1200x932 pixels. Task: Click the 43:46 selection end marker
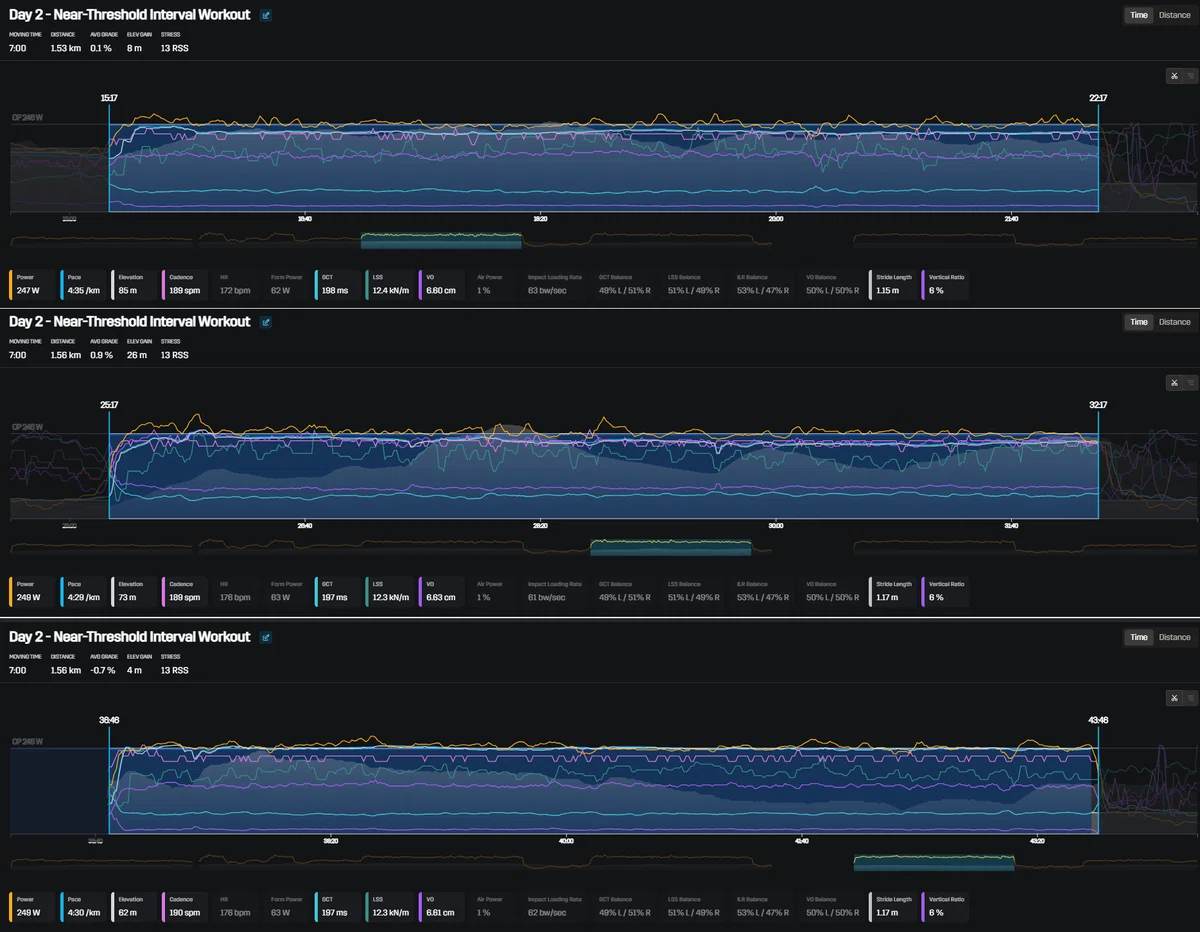click(x=1098, y=720)
